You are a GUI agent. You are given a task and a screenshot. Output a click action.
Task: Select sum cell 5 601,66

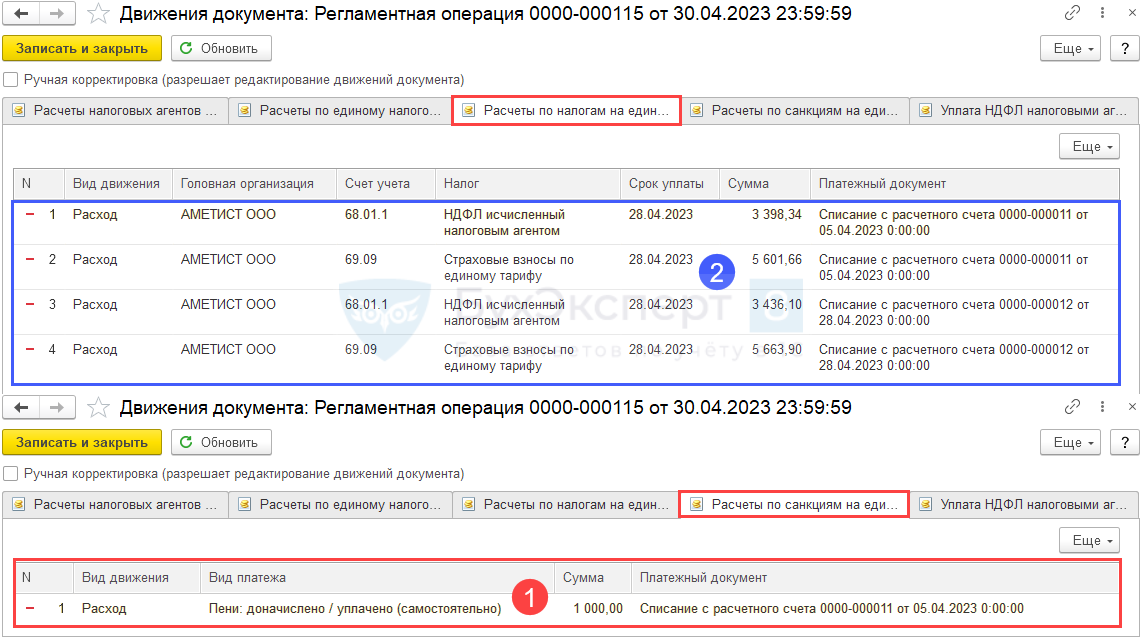pyautogui.click(x=765, y=267)
